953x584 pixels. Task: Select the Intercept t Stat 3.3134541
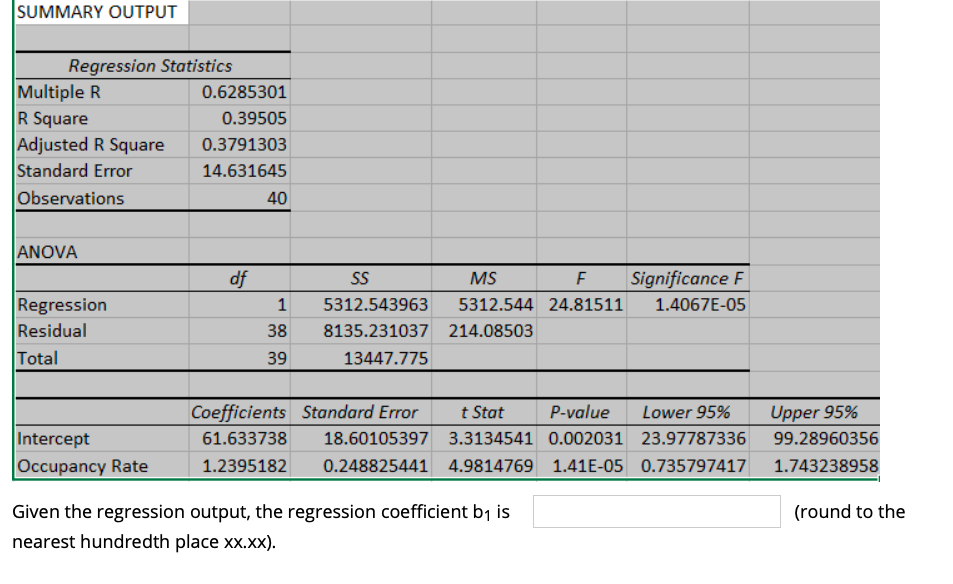(x=484, y=438)
